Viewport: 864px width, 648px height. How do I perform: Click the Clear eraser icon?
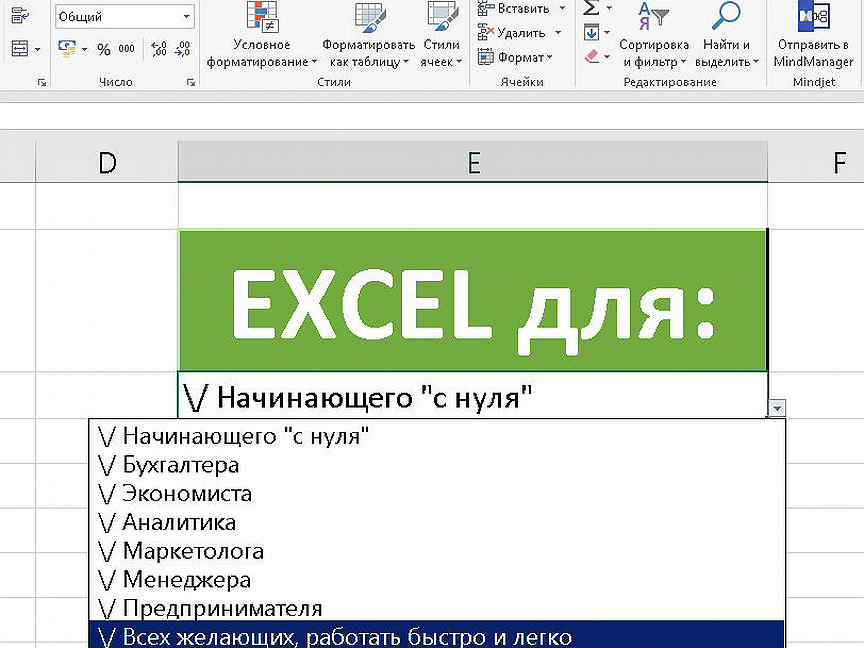pyautogui.click(x=591, y=56)
